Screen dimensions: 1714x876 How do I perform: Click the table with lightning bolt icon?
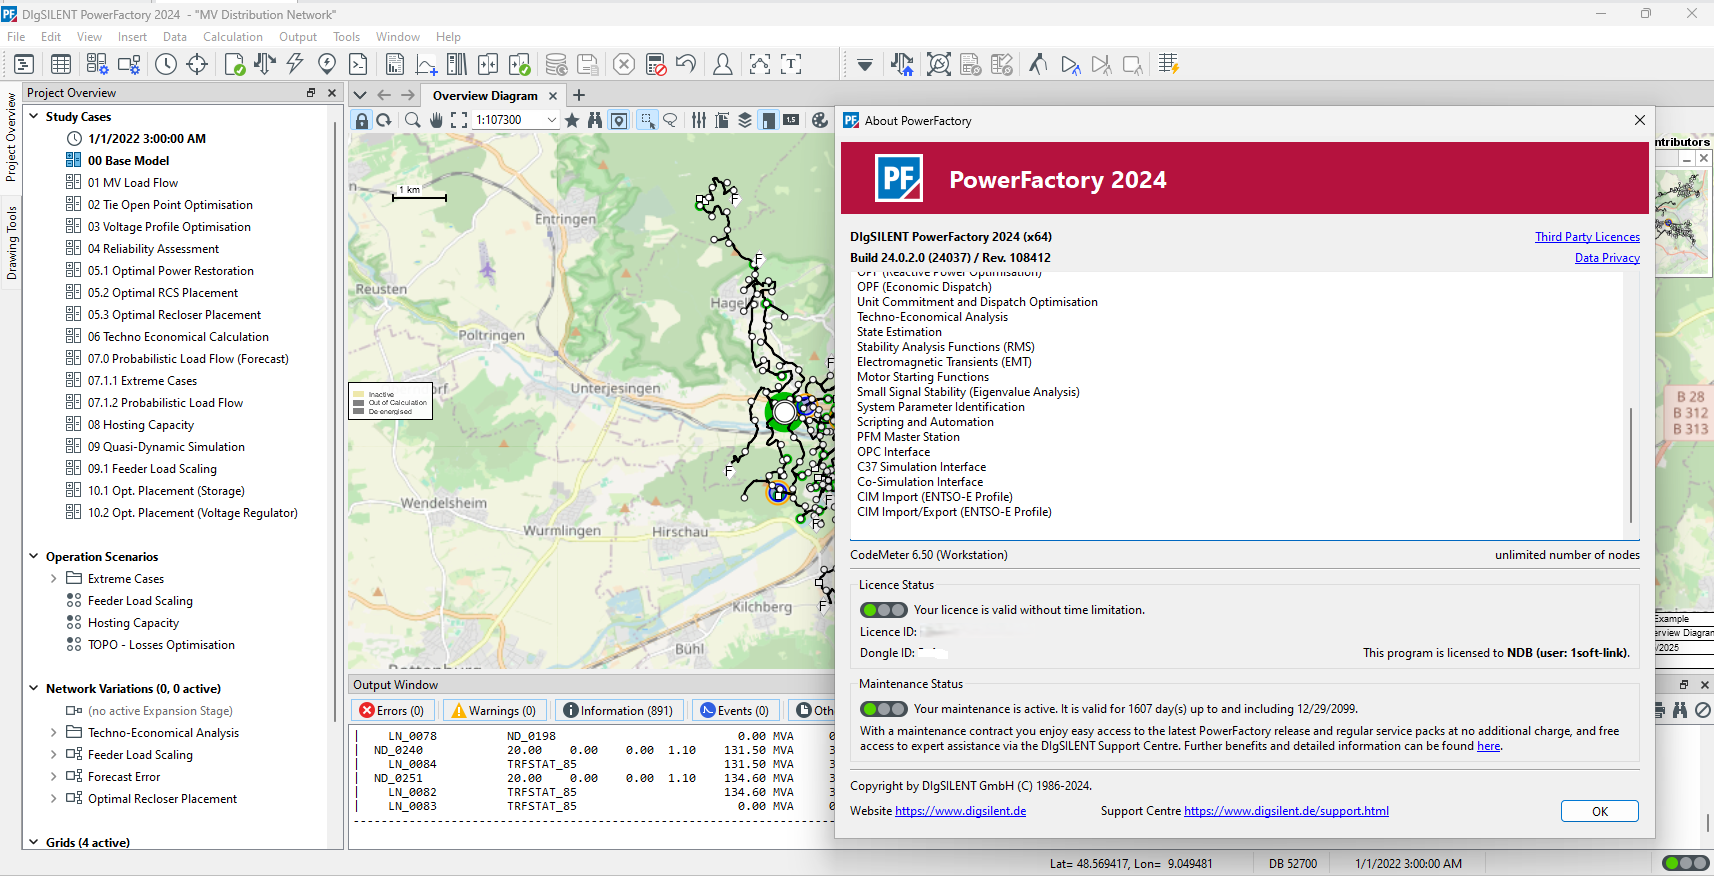(1168, 64)
